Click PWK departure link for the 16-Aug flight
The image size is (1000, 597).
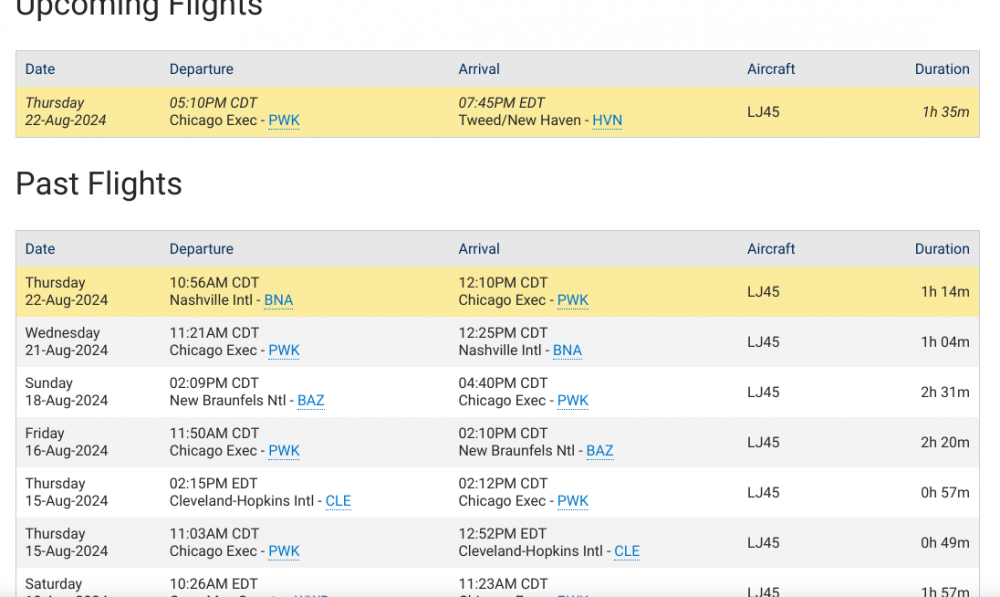[284, 451]
